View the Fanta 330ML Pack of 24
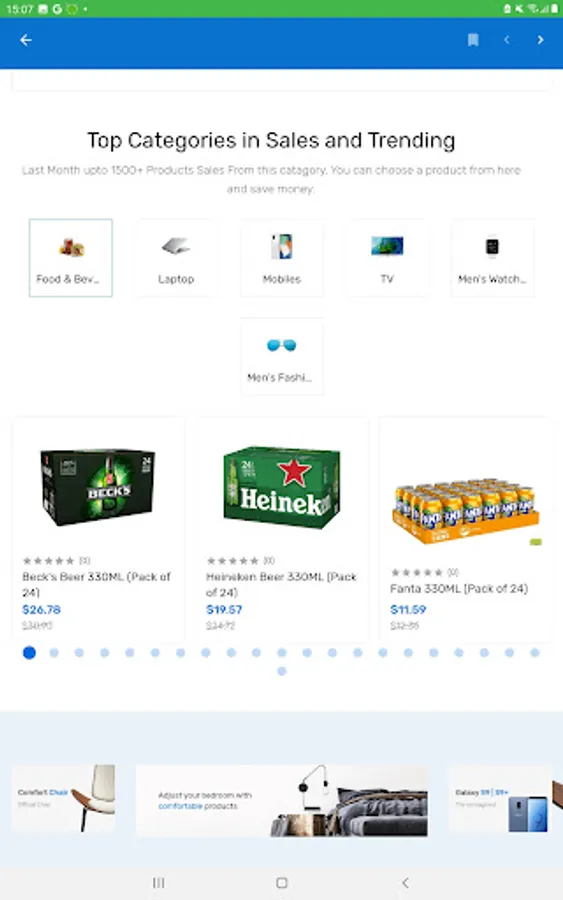Image resolution: width=563 pixels, height=900 pixels. pyautogui.click(x=465, y=530)
